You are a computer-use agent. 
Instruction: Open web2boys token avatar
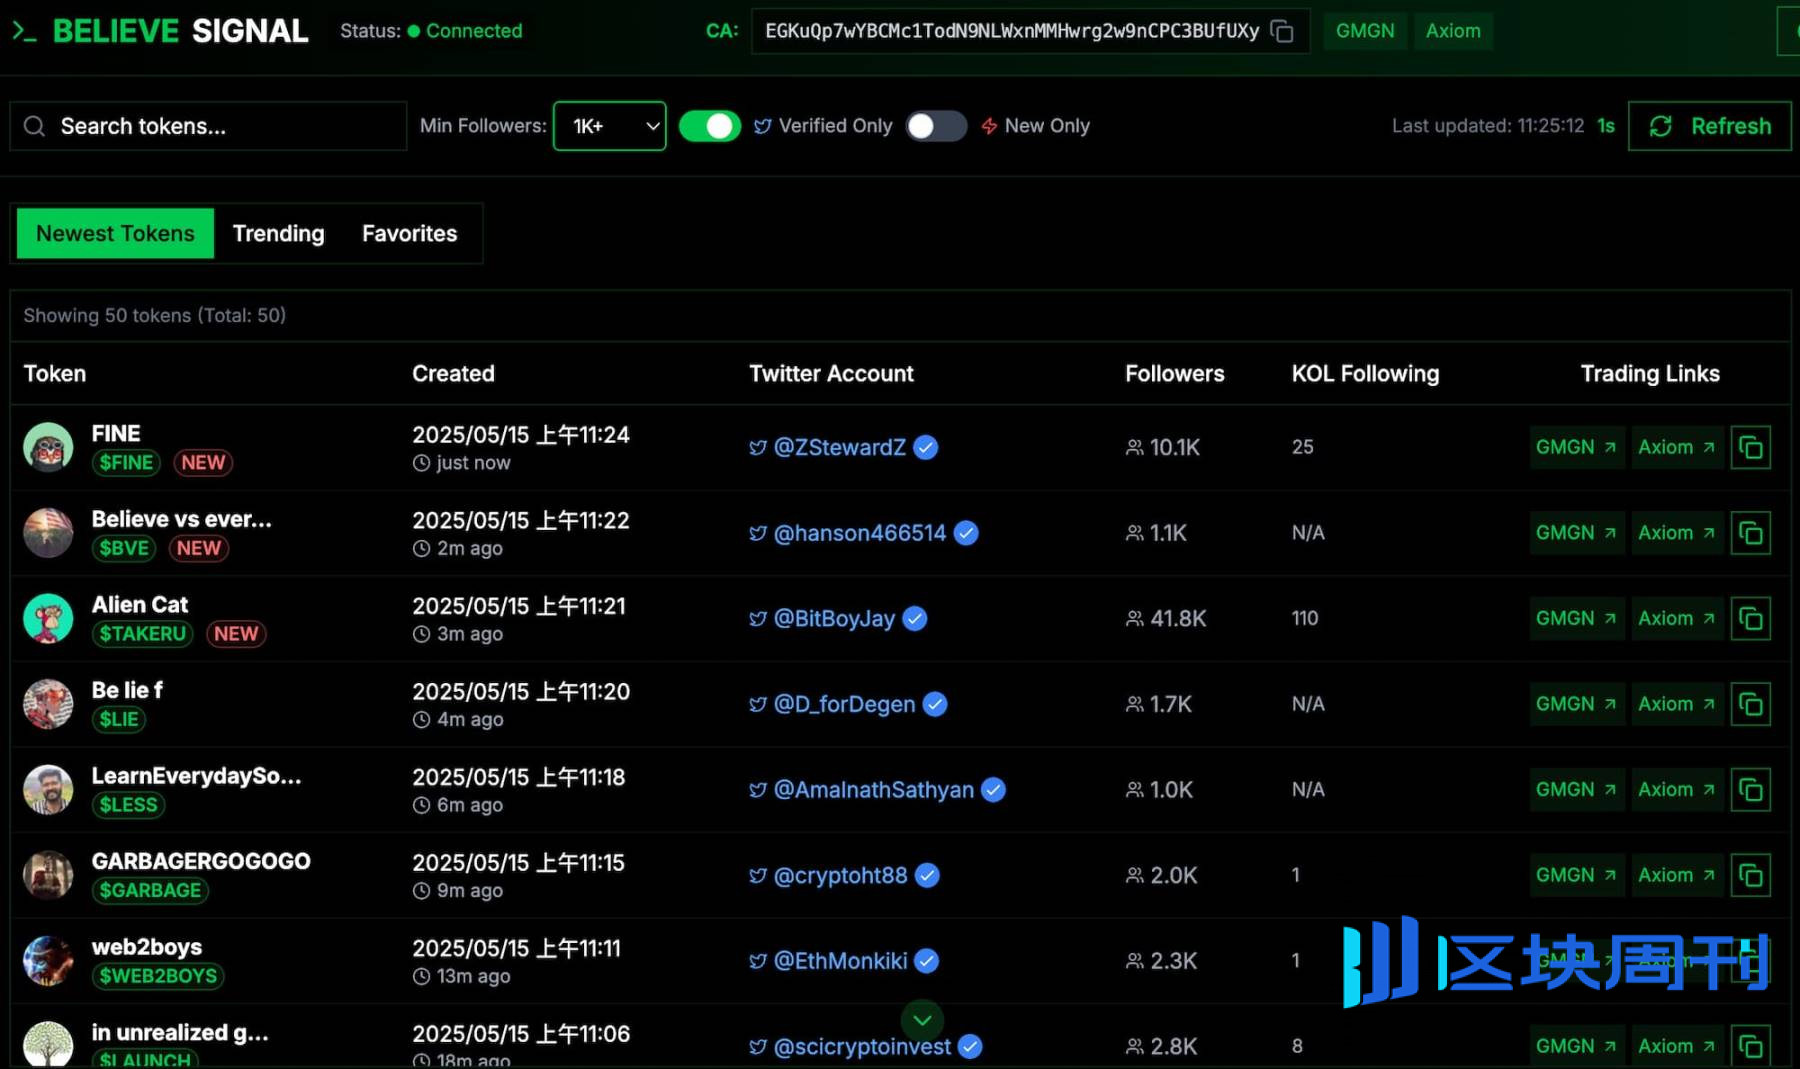48,961
